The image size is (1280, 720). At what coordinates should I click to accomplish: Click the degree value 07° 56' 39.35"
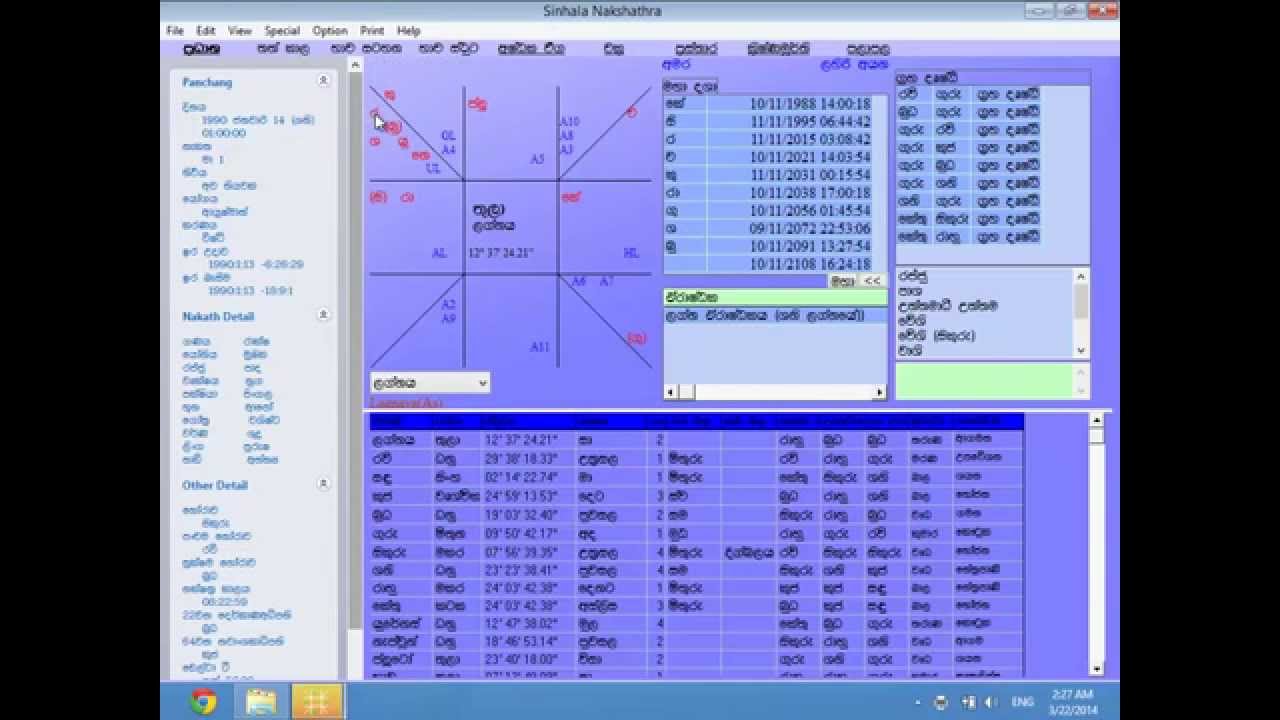click(x=520, y=551)
